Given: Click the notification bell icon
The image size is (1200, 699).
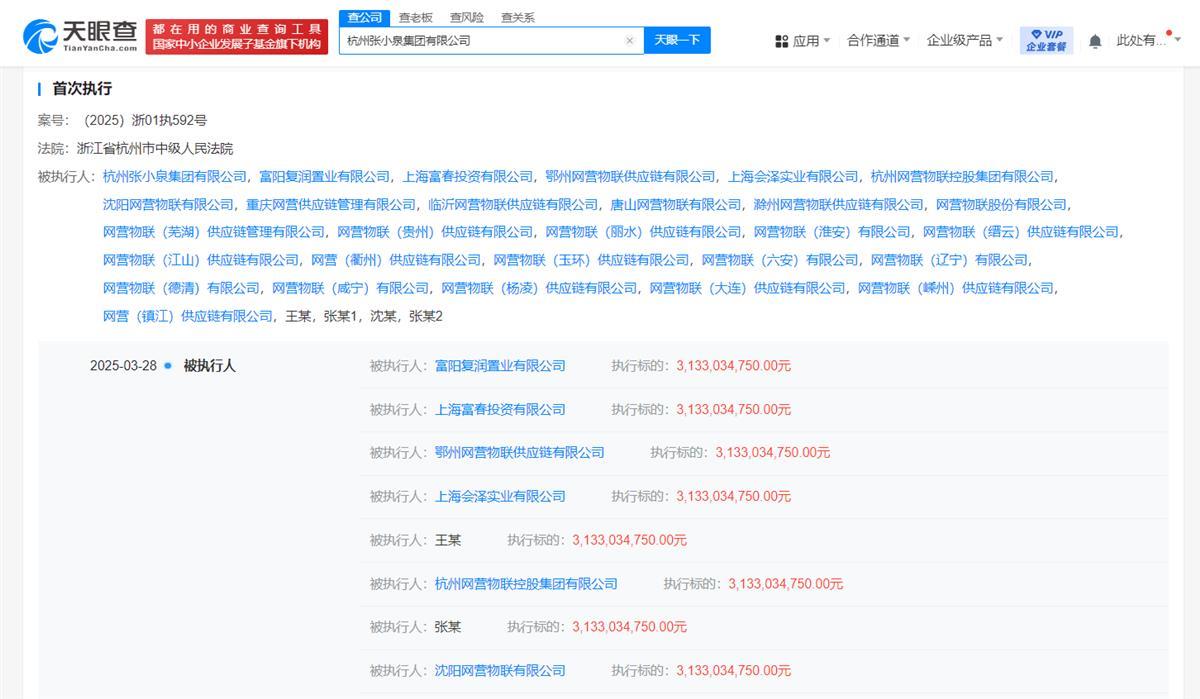Looking at the screenshot, I should click(1096, 40).
